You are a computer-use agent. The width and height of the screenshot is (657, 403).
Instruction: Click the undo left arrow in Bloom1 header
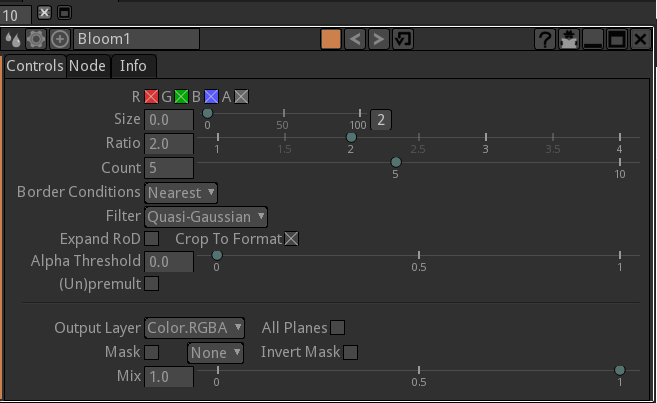(x=355, y=39)
